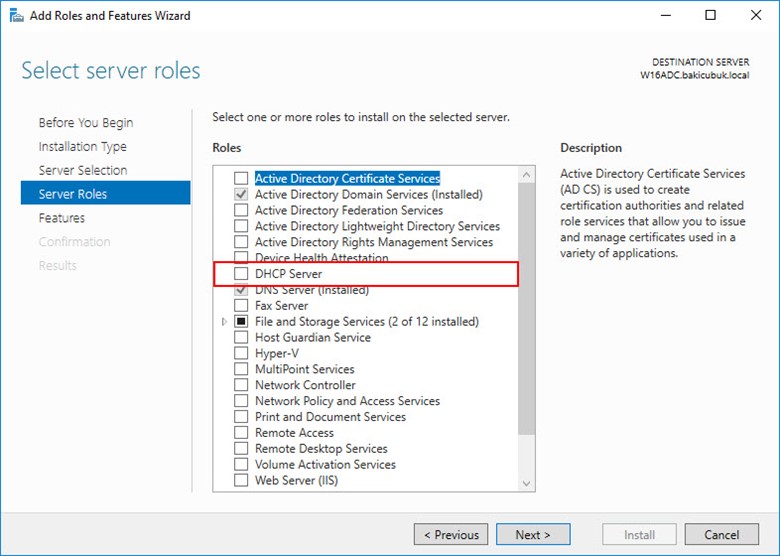Select Active Directory Certificate Services checkbox
The height and width of the screenshot is (556, 780).
click(241, 179)
